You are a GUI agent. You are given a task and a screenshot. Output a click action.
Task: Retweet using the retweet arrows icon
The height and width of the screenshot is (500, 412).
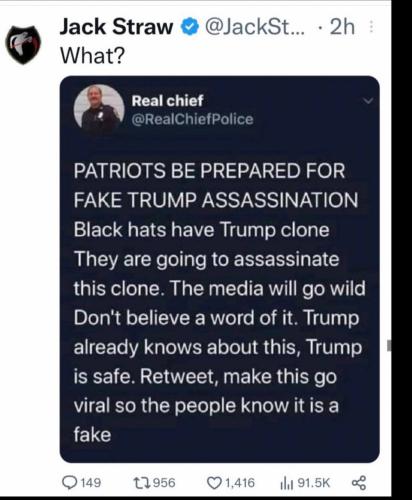pyautogui.click(x=139, y=483)
